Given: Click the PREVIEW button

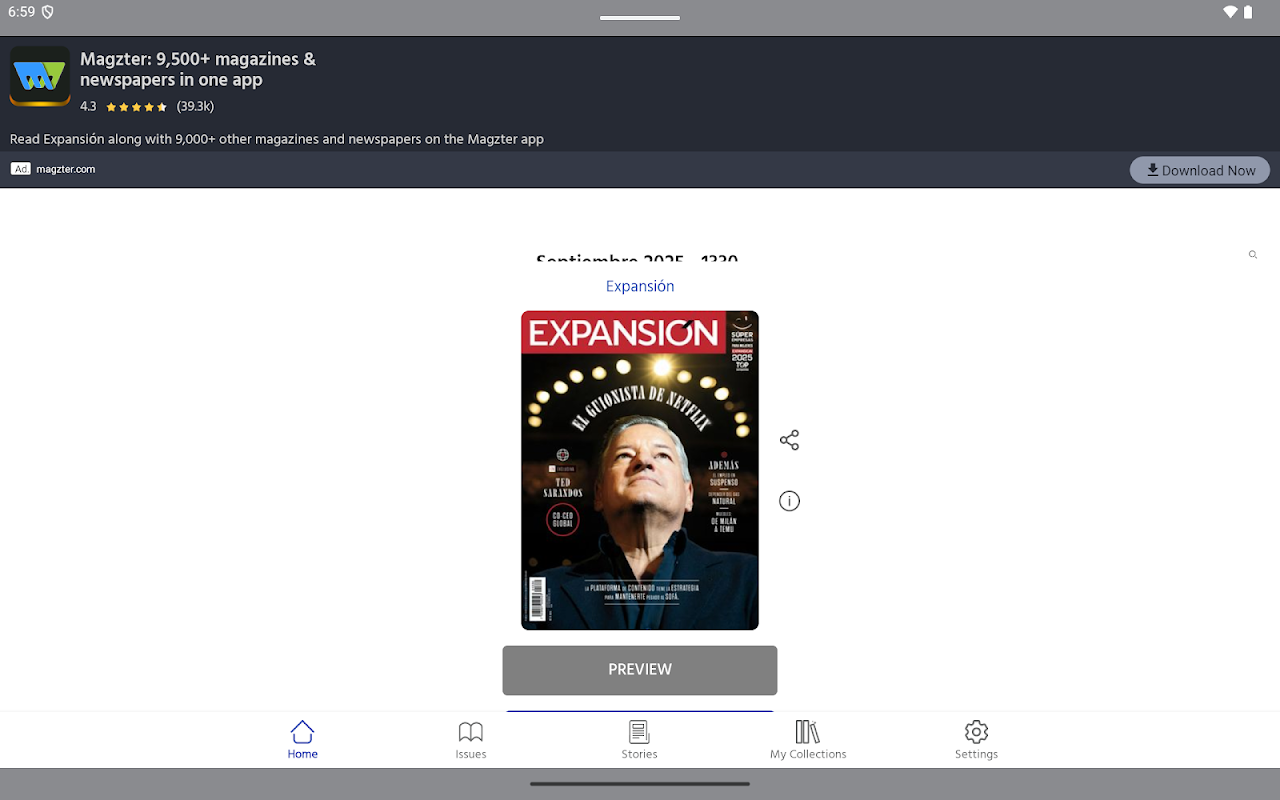Looking at the screenshot, I should pos(640,670).
